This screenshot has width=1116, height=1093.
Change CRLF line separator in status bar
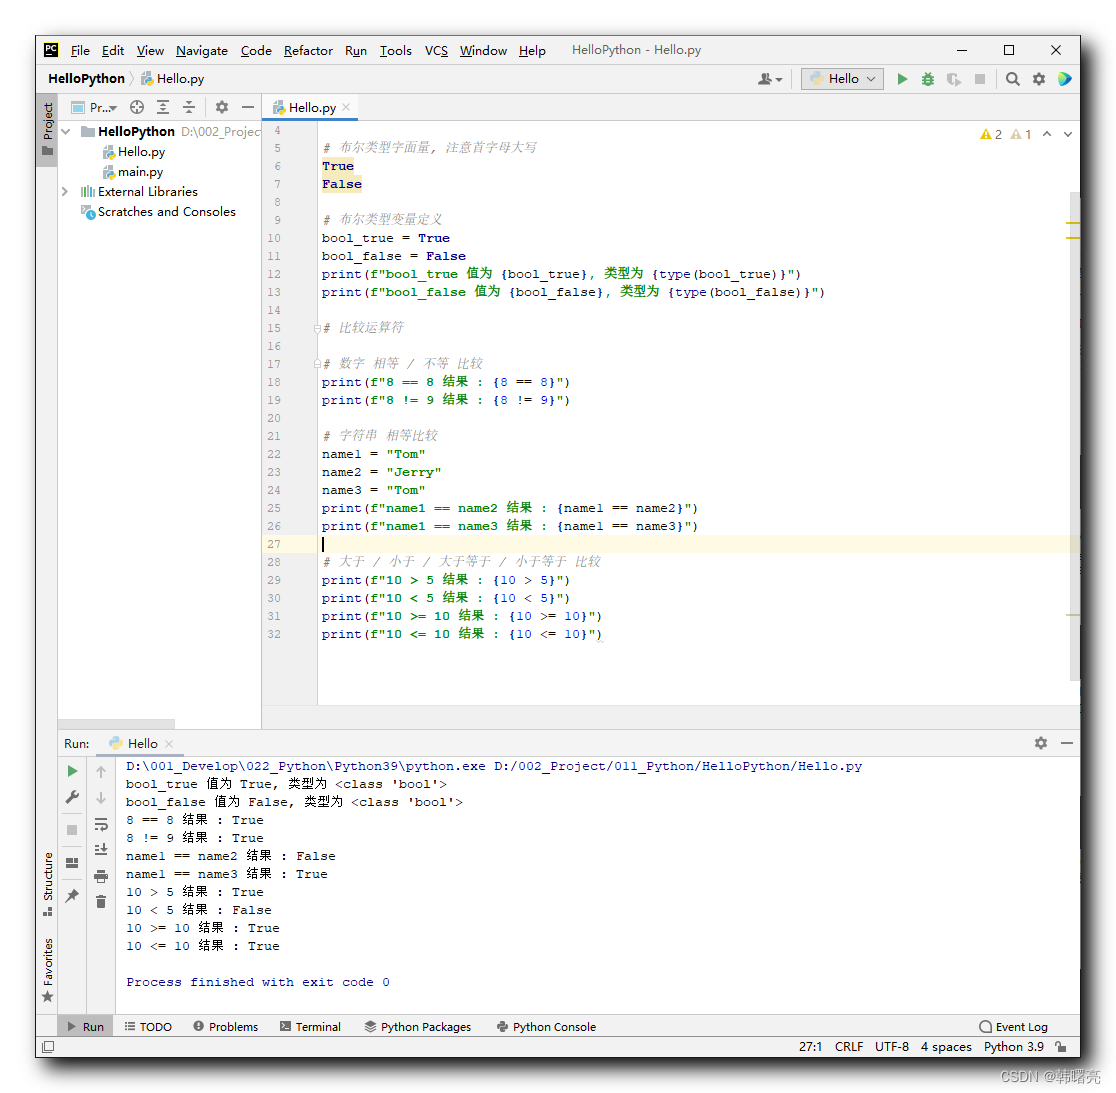(x=848, y=1047)
